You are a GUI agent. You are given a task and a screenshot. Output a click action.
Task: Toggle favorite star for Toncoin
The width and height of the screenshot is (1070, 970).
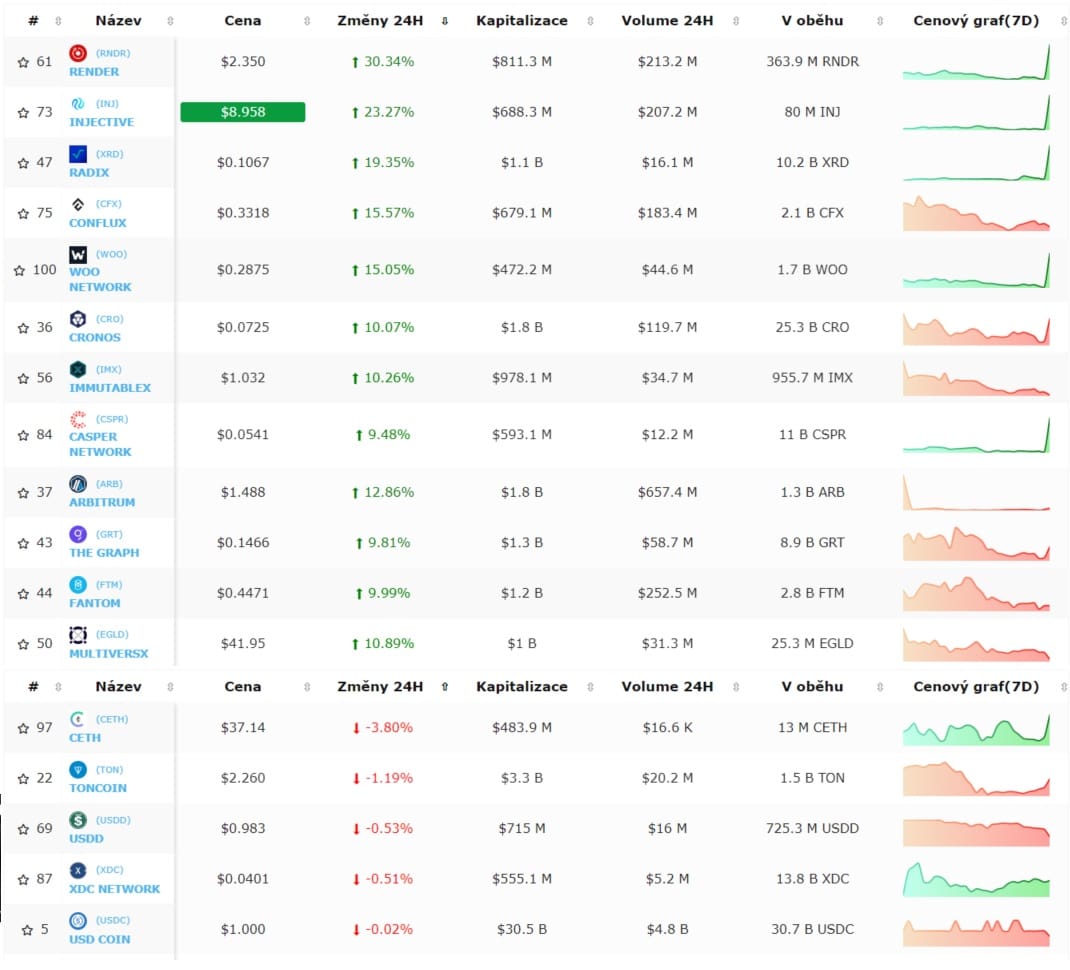click(x=23, y=779)
